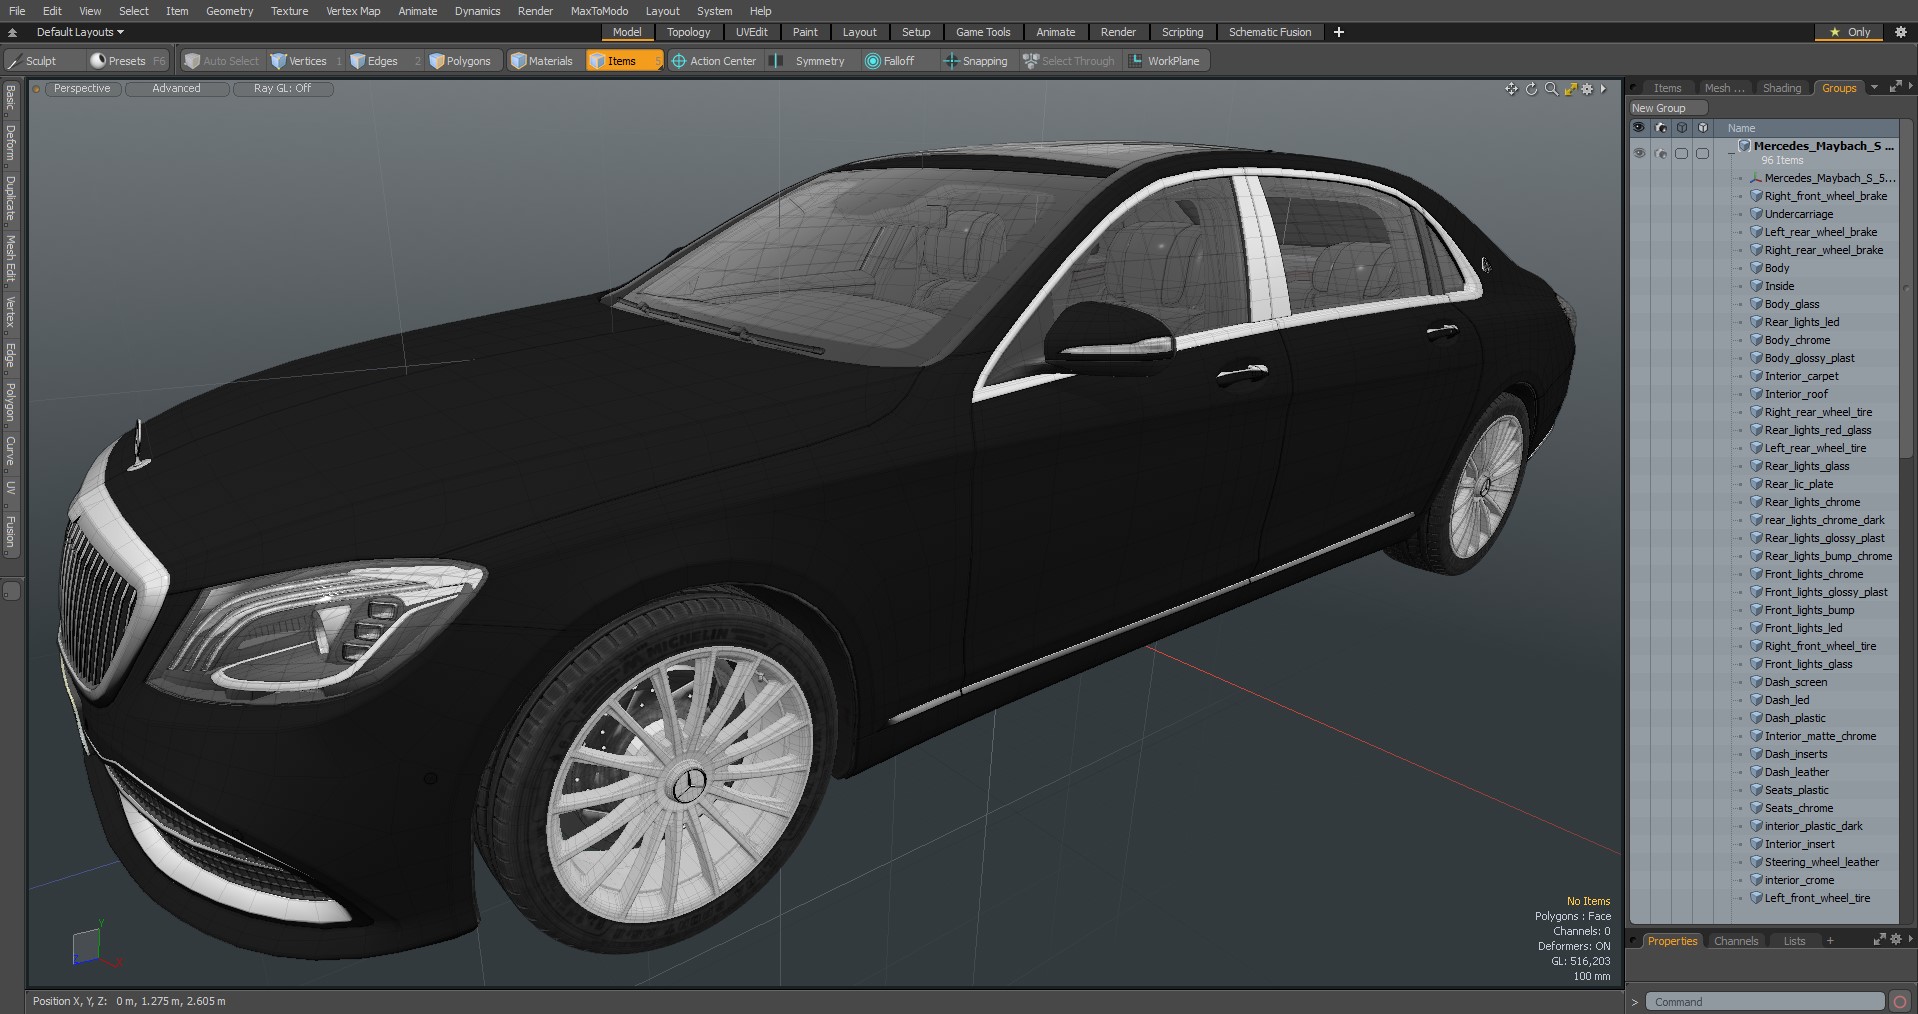1918x1014 pixels.
Task: Toggle the first box checkbox in the Mercedes_Maybach group row
Action: click(x=1682, y=153)
